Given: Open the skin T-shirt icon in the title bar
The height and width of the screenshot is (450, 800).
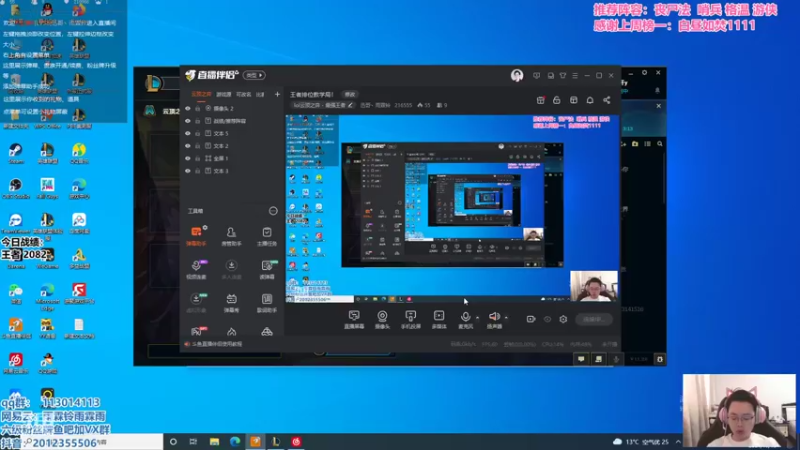Looking at the screenshot, I should click(x=563, y=76).
